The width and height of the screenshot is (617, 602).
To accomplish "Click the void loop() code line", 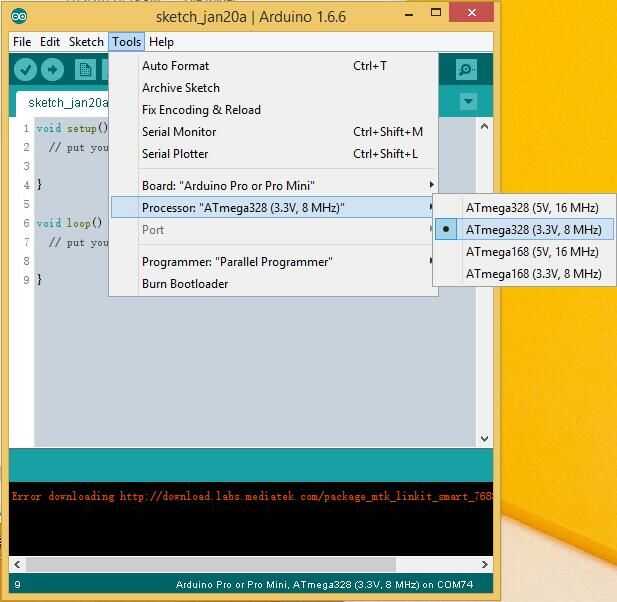I will (70, 223).
